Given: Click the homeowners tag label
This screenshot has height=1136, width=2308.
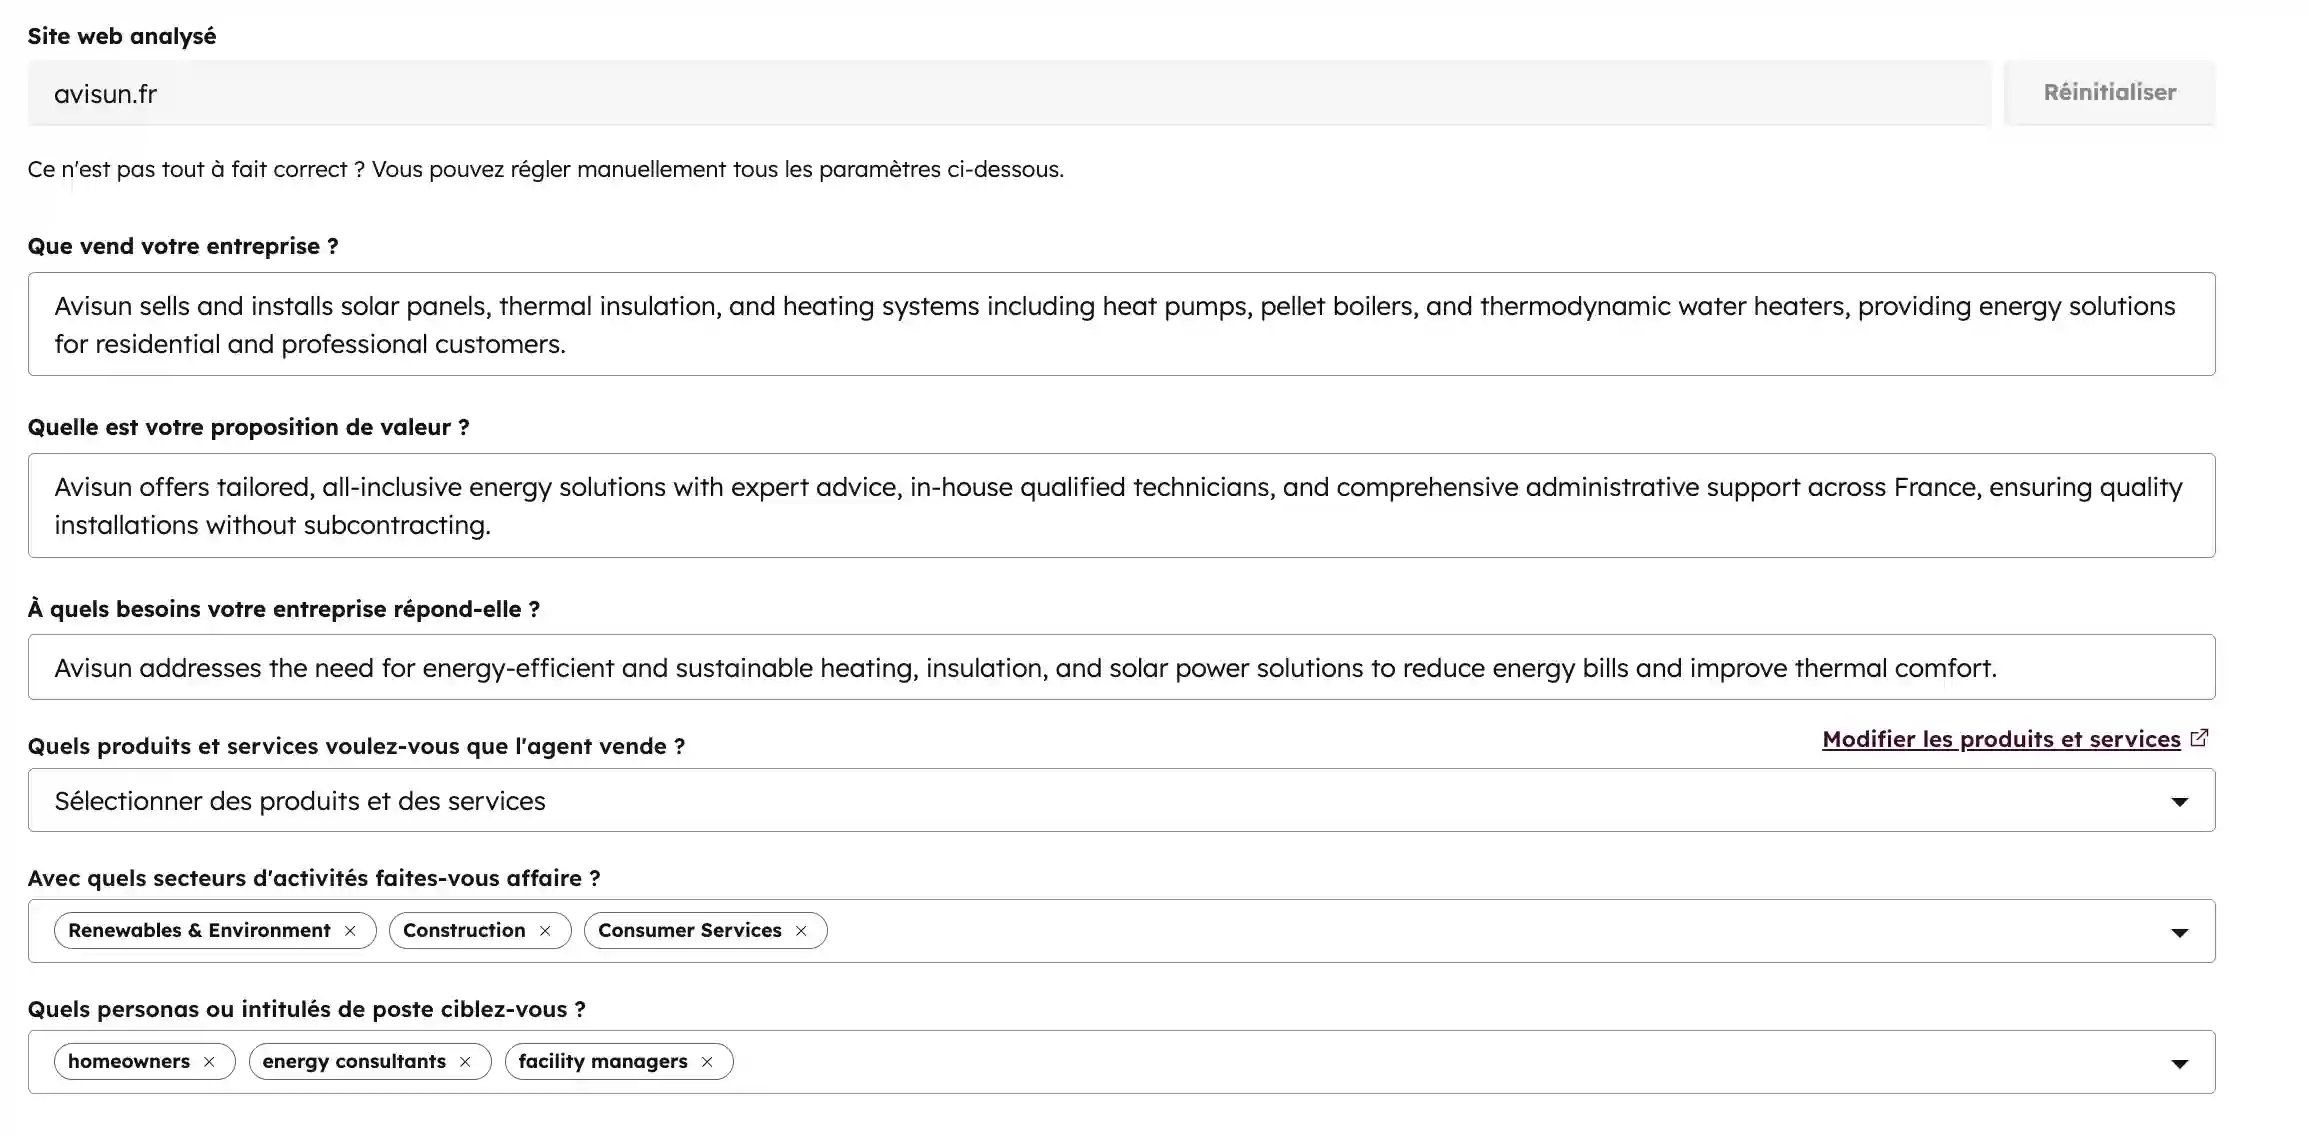Looking at the screenshot, I should pos(129,1062).
